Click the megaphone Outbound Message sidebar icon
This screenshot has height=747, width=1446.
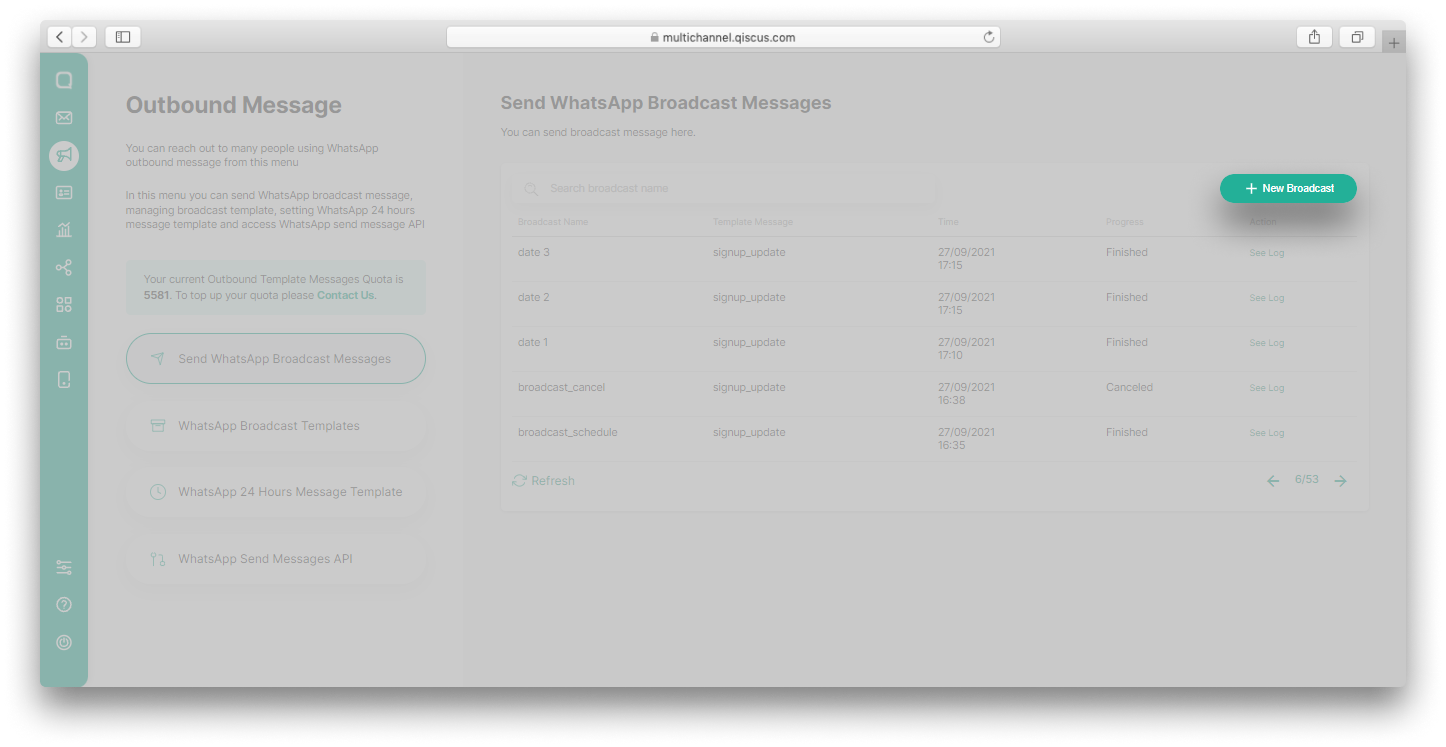pos(64,155)
